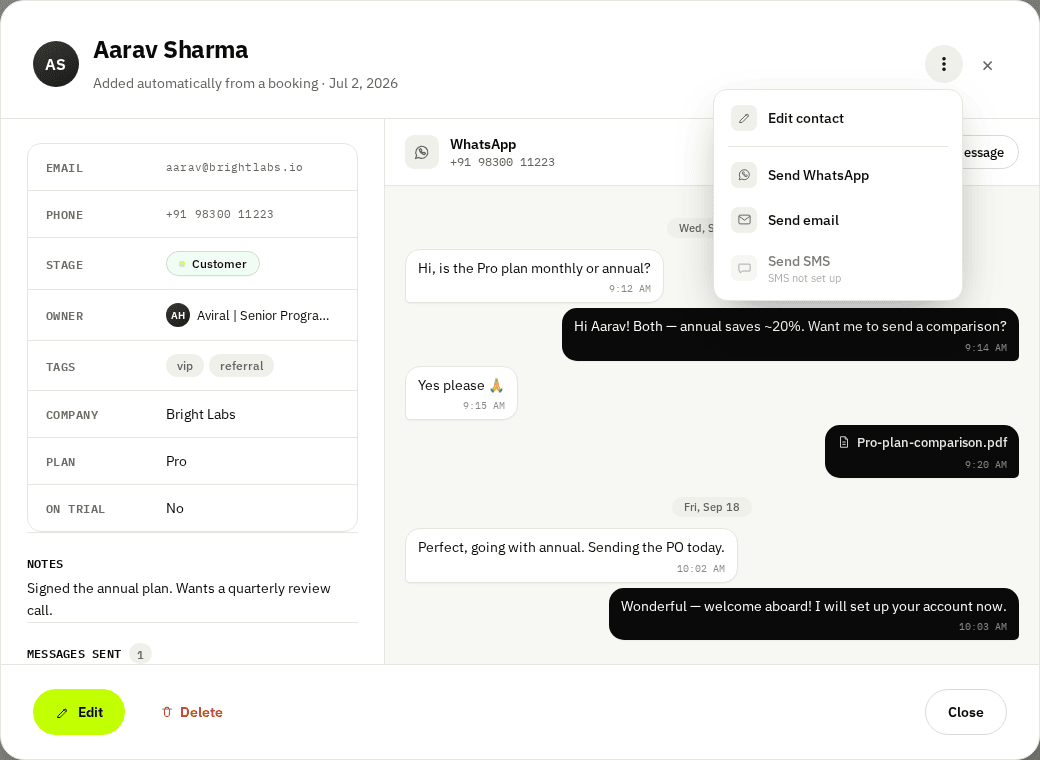
Task: Click the WhatsApp channel icon in chat header
Action: (x=422, y=152)
